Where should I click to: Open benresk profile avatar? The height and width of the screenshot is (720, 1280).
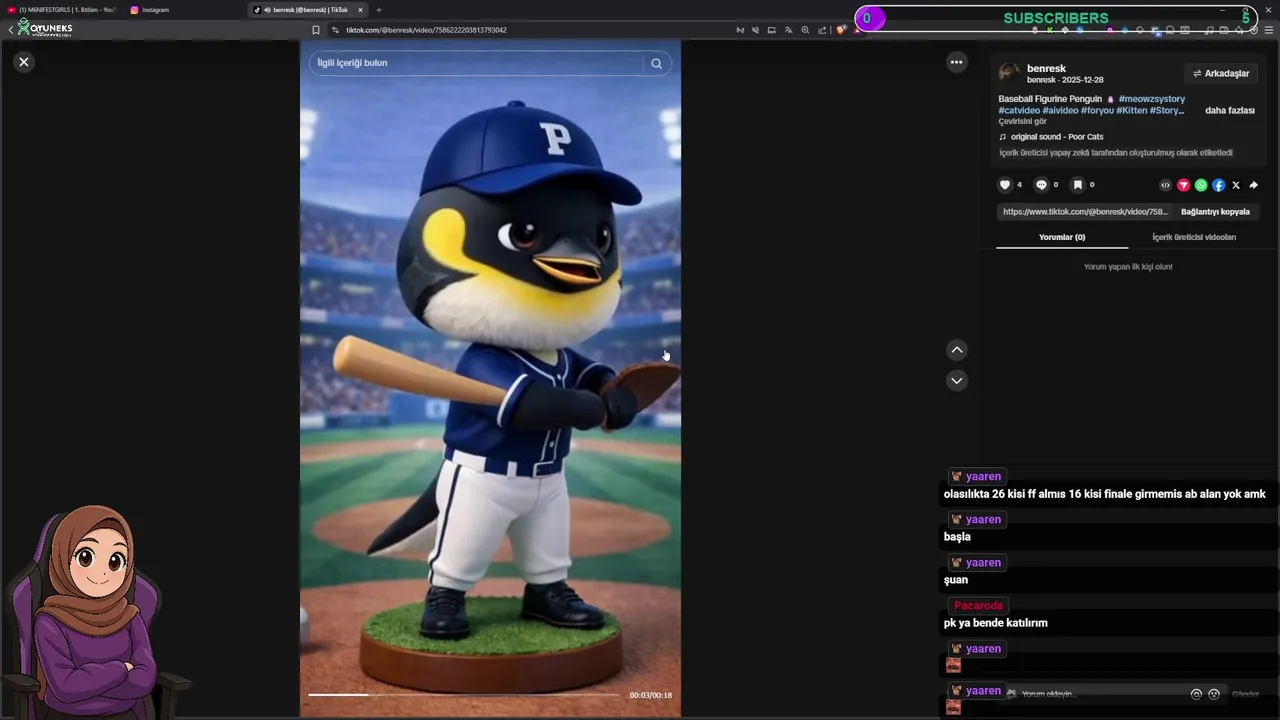point(1009,73)
